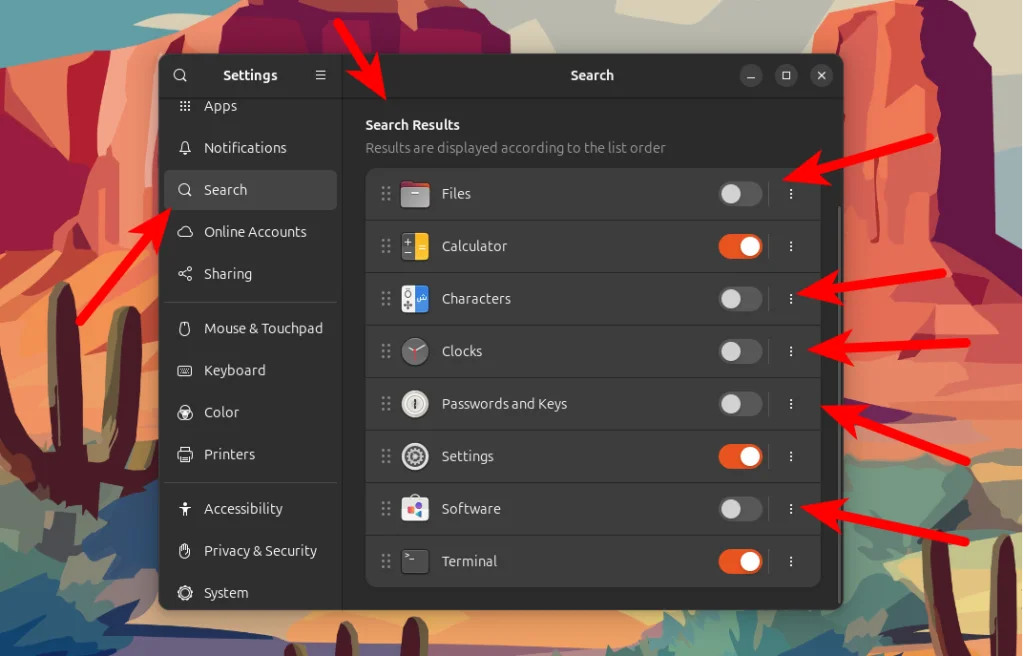
Task: Click the Calculator app icon
Action: pyautogui.click(x=415, y=246)
